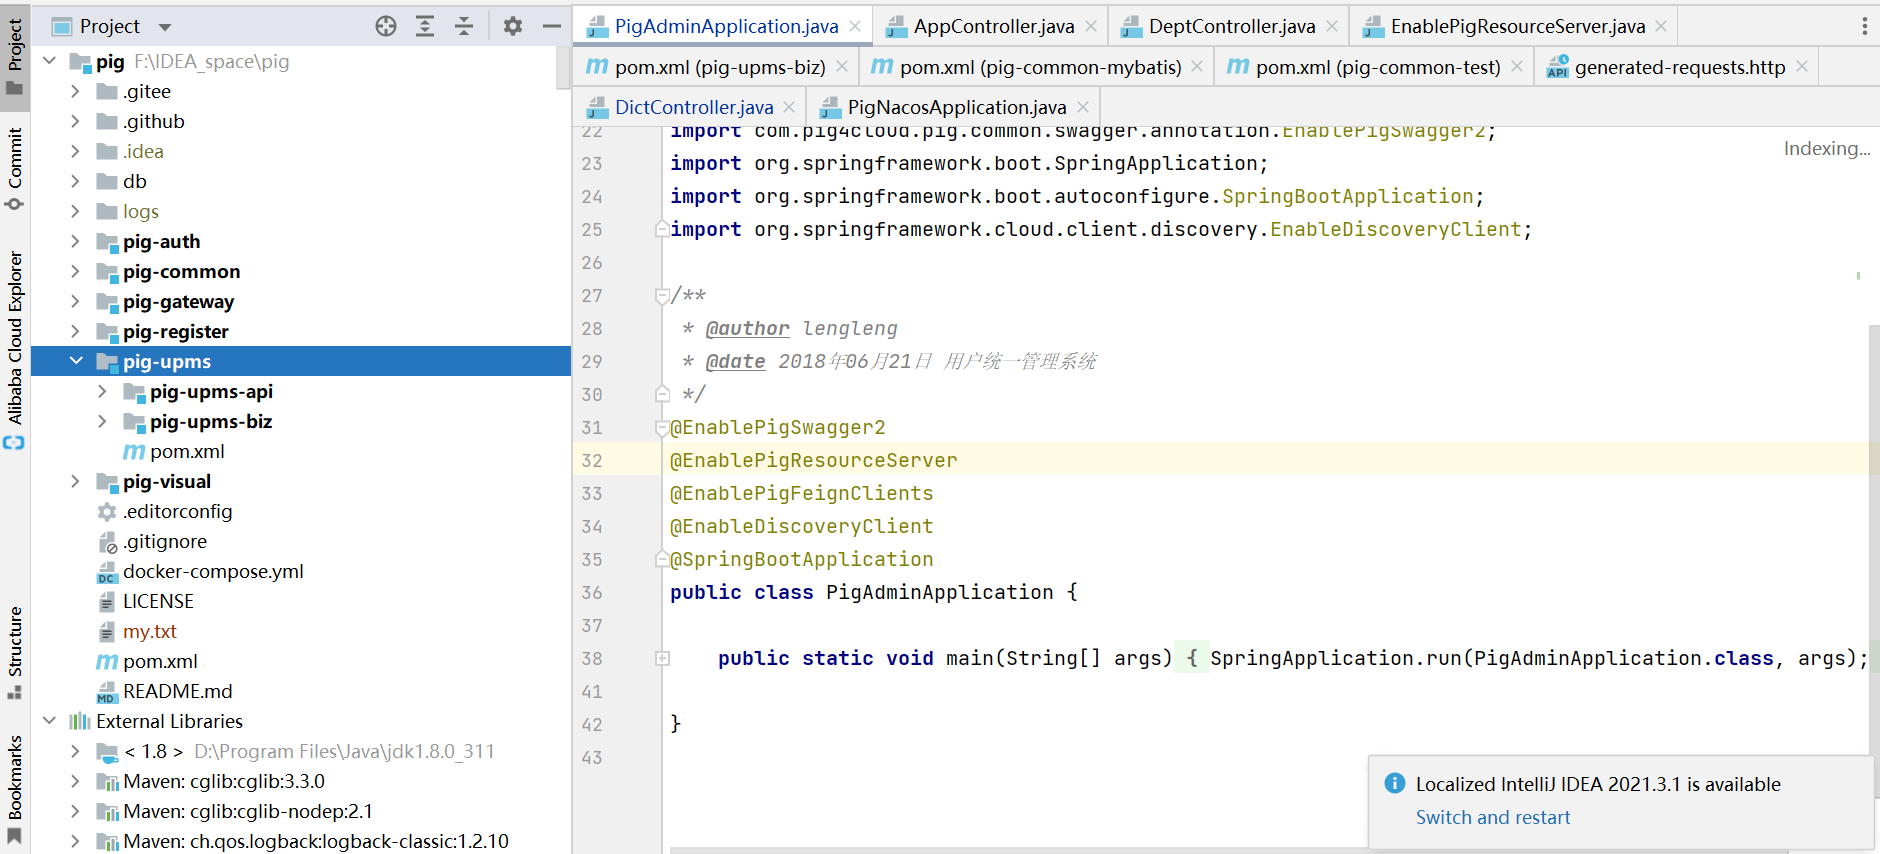Unfold main method at line 38
Viewport: 1880px width, 854px height.
coord(662,658)
